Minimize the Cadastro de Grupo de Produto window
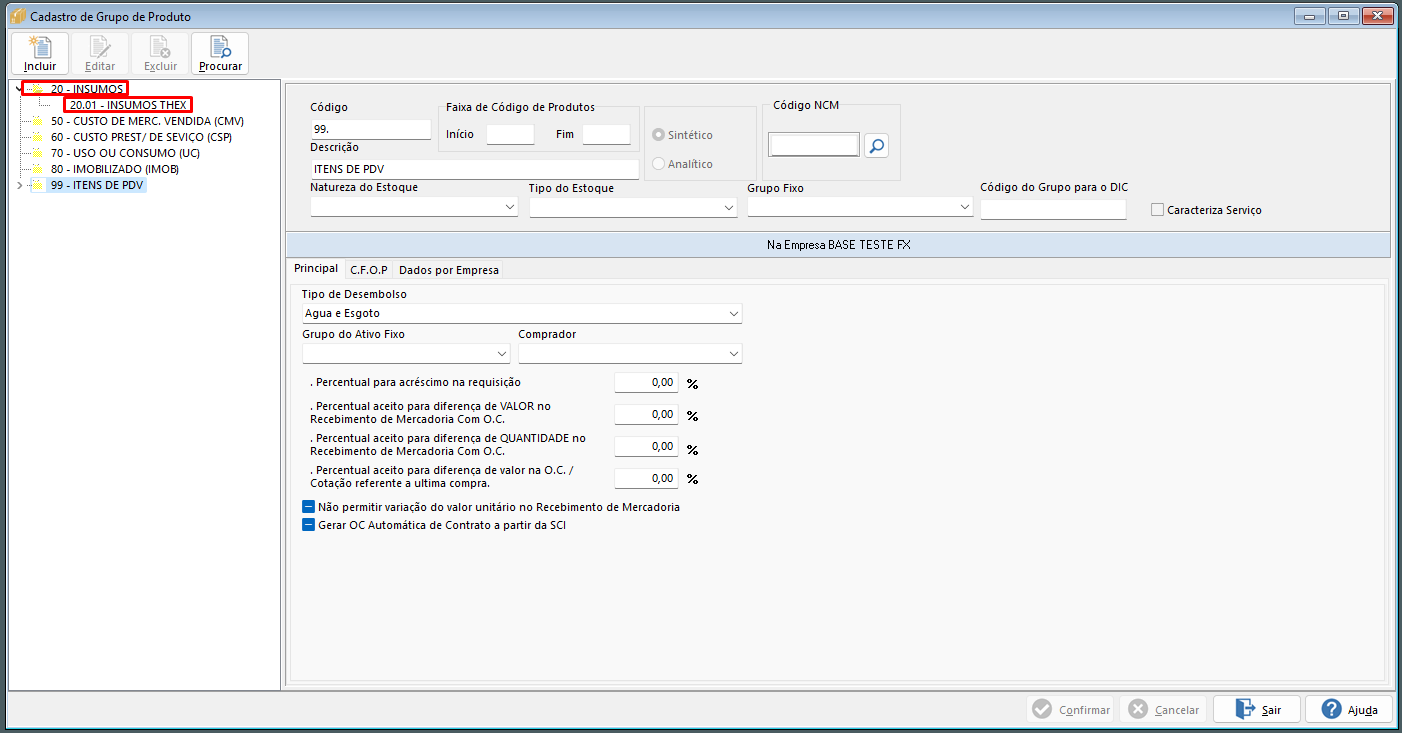The width and height of the screenshot is (1402, 733). click(x=1310, y=15)
